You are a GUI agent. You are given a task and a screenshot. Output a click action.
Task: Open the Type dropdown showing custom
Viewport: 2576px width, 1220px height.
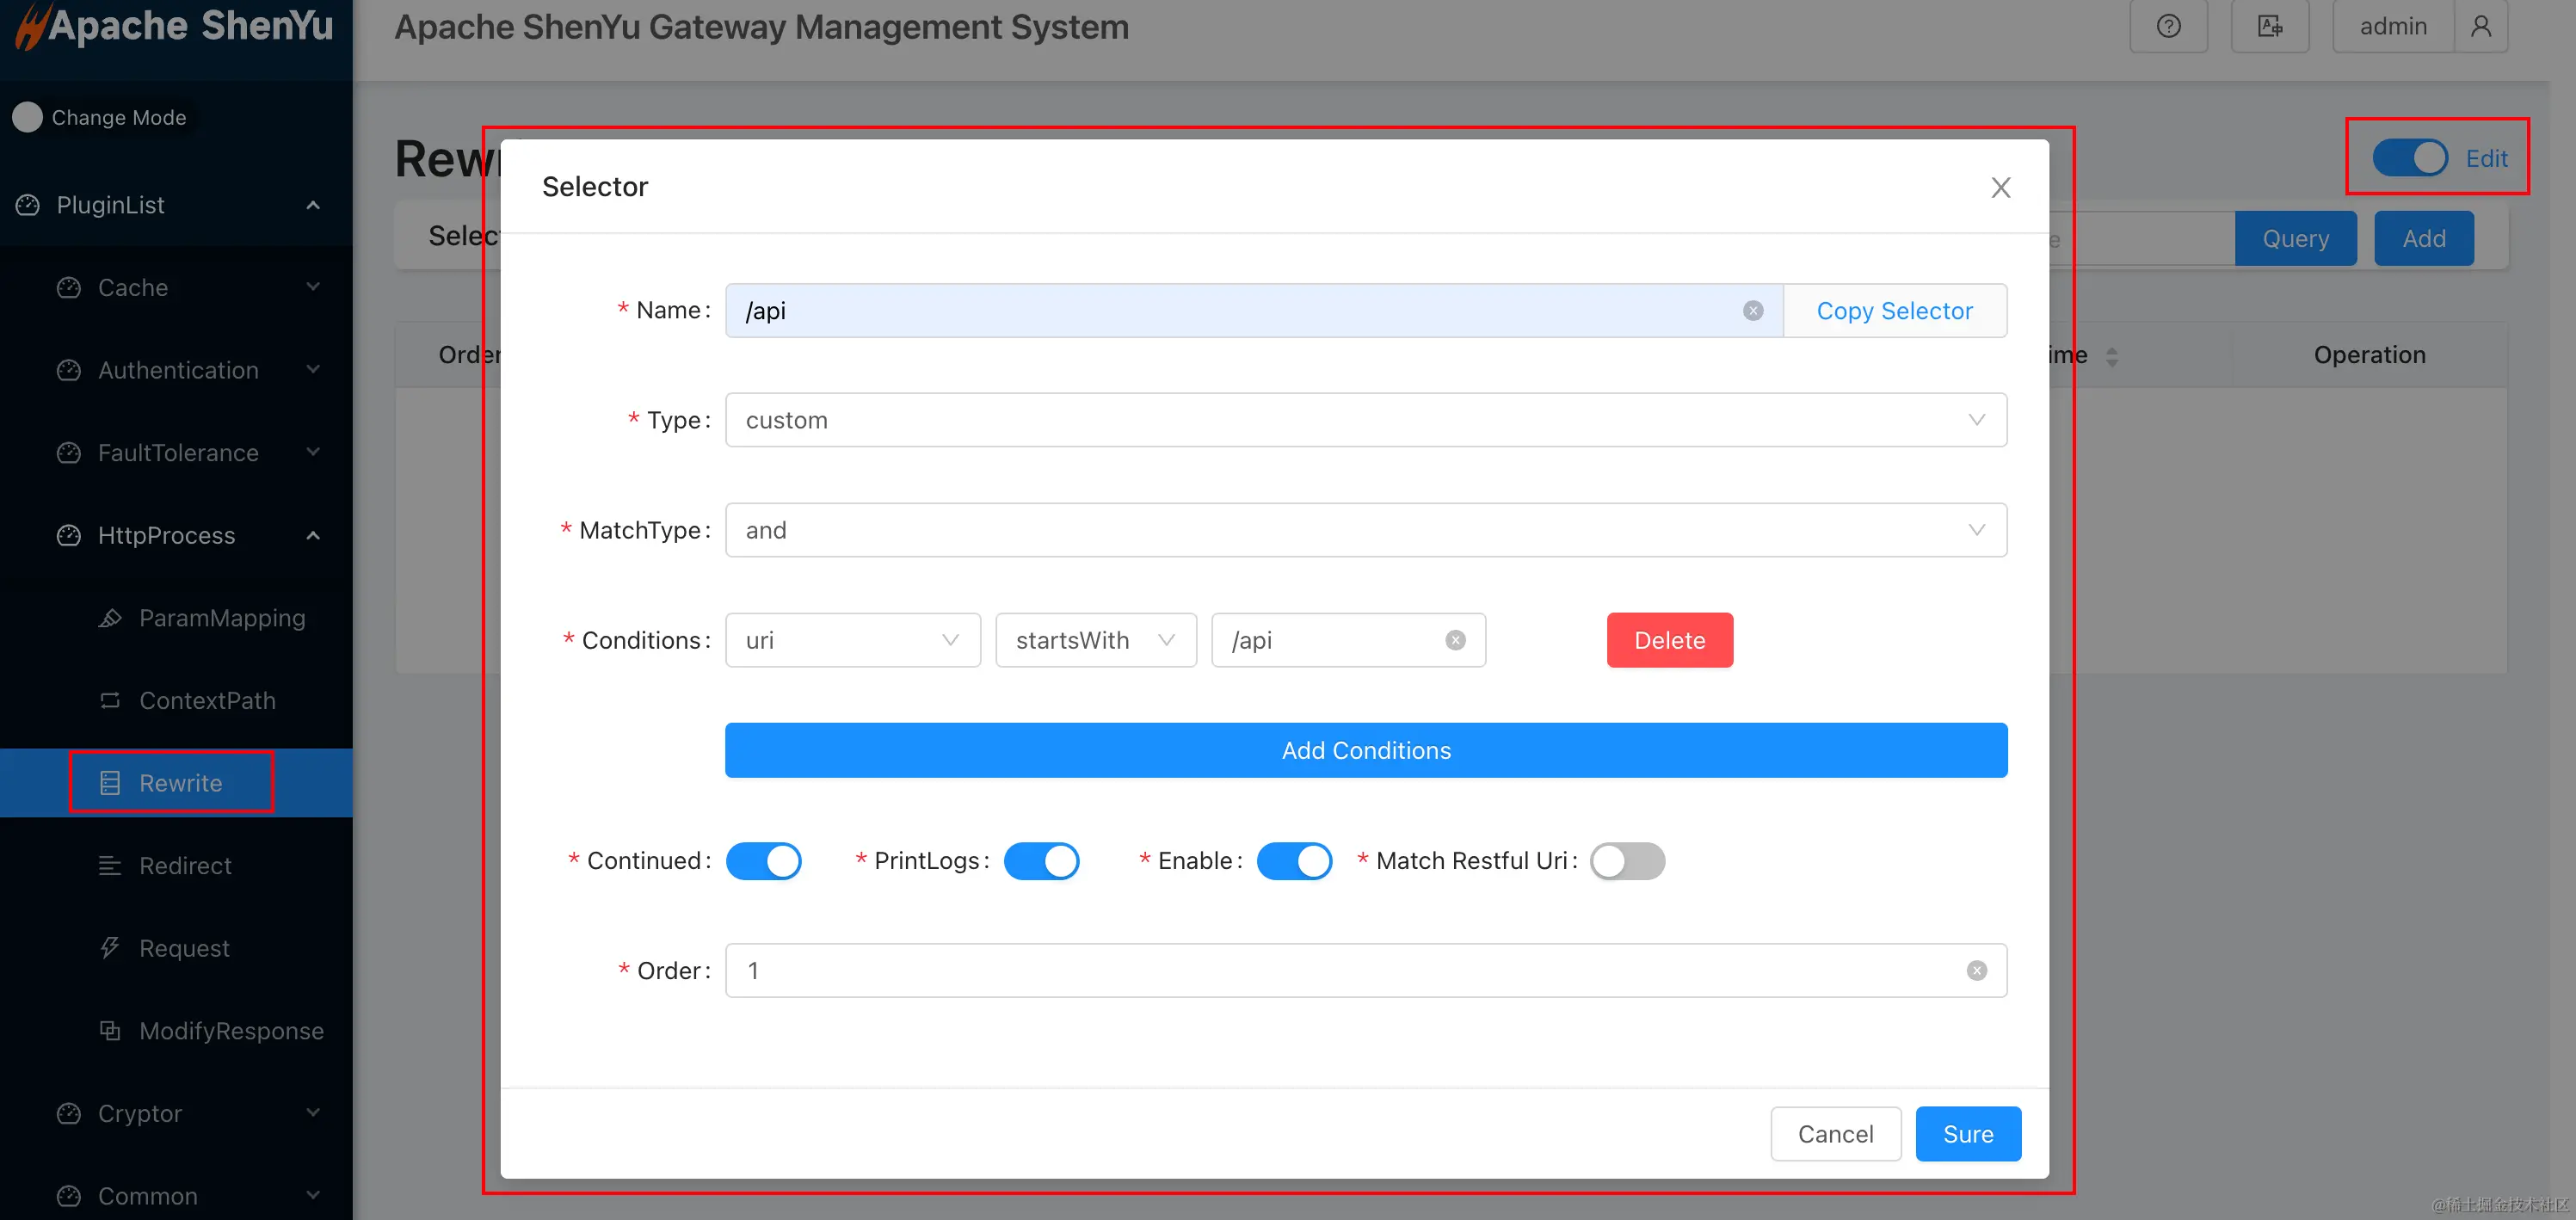pyautogui.click(x=1365, y=420)
